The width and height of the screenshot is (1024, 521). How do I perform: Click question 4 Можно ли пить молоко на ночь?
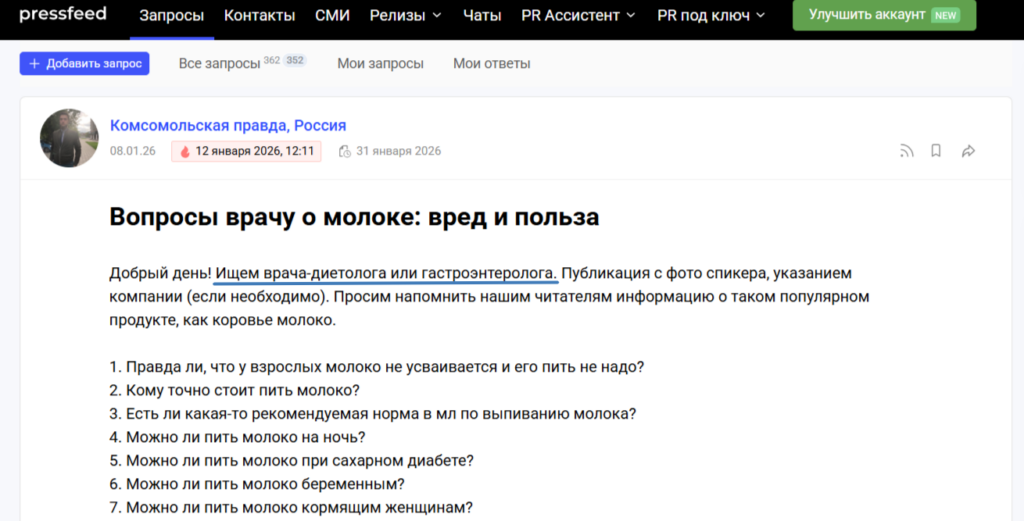click(x=237, y=437)
